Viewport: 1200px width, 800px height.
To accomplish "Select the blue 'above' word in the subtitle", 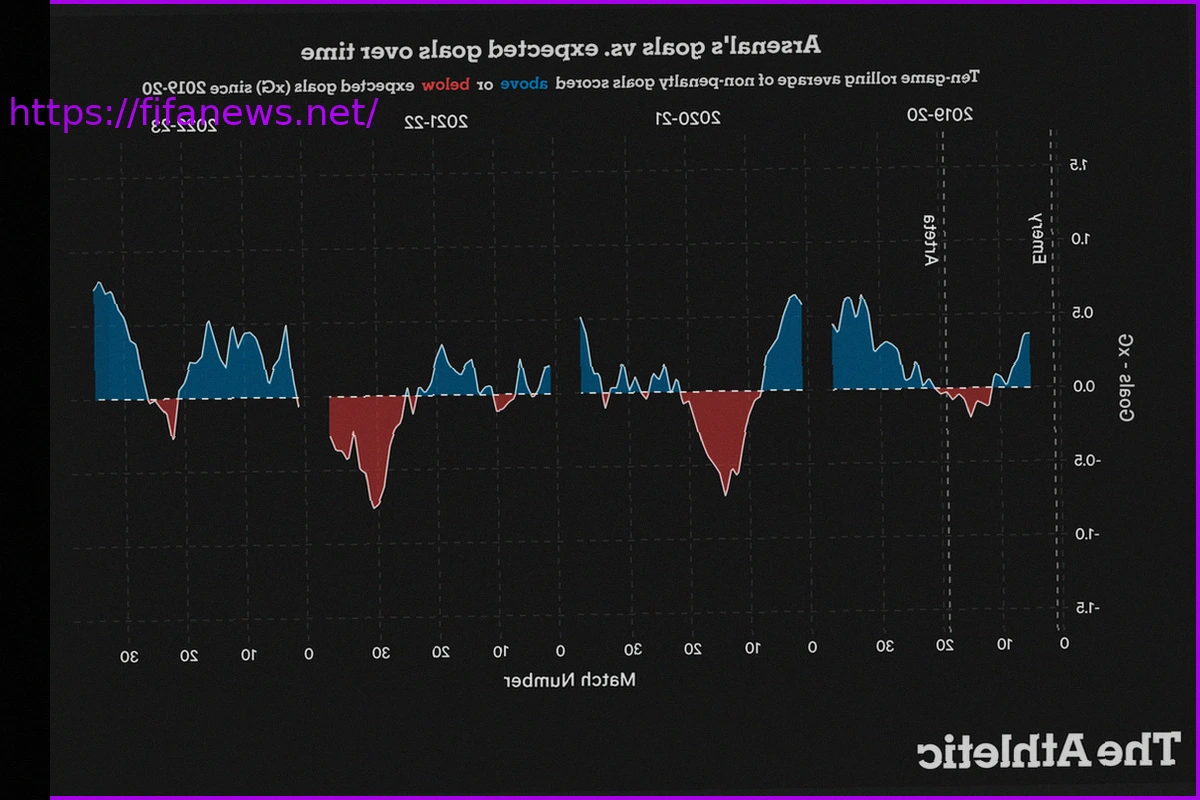I will [x=524, y=84].
